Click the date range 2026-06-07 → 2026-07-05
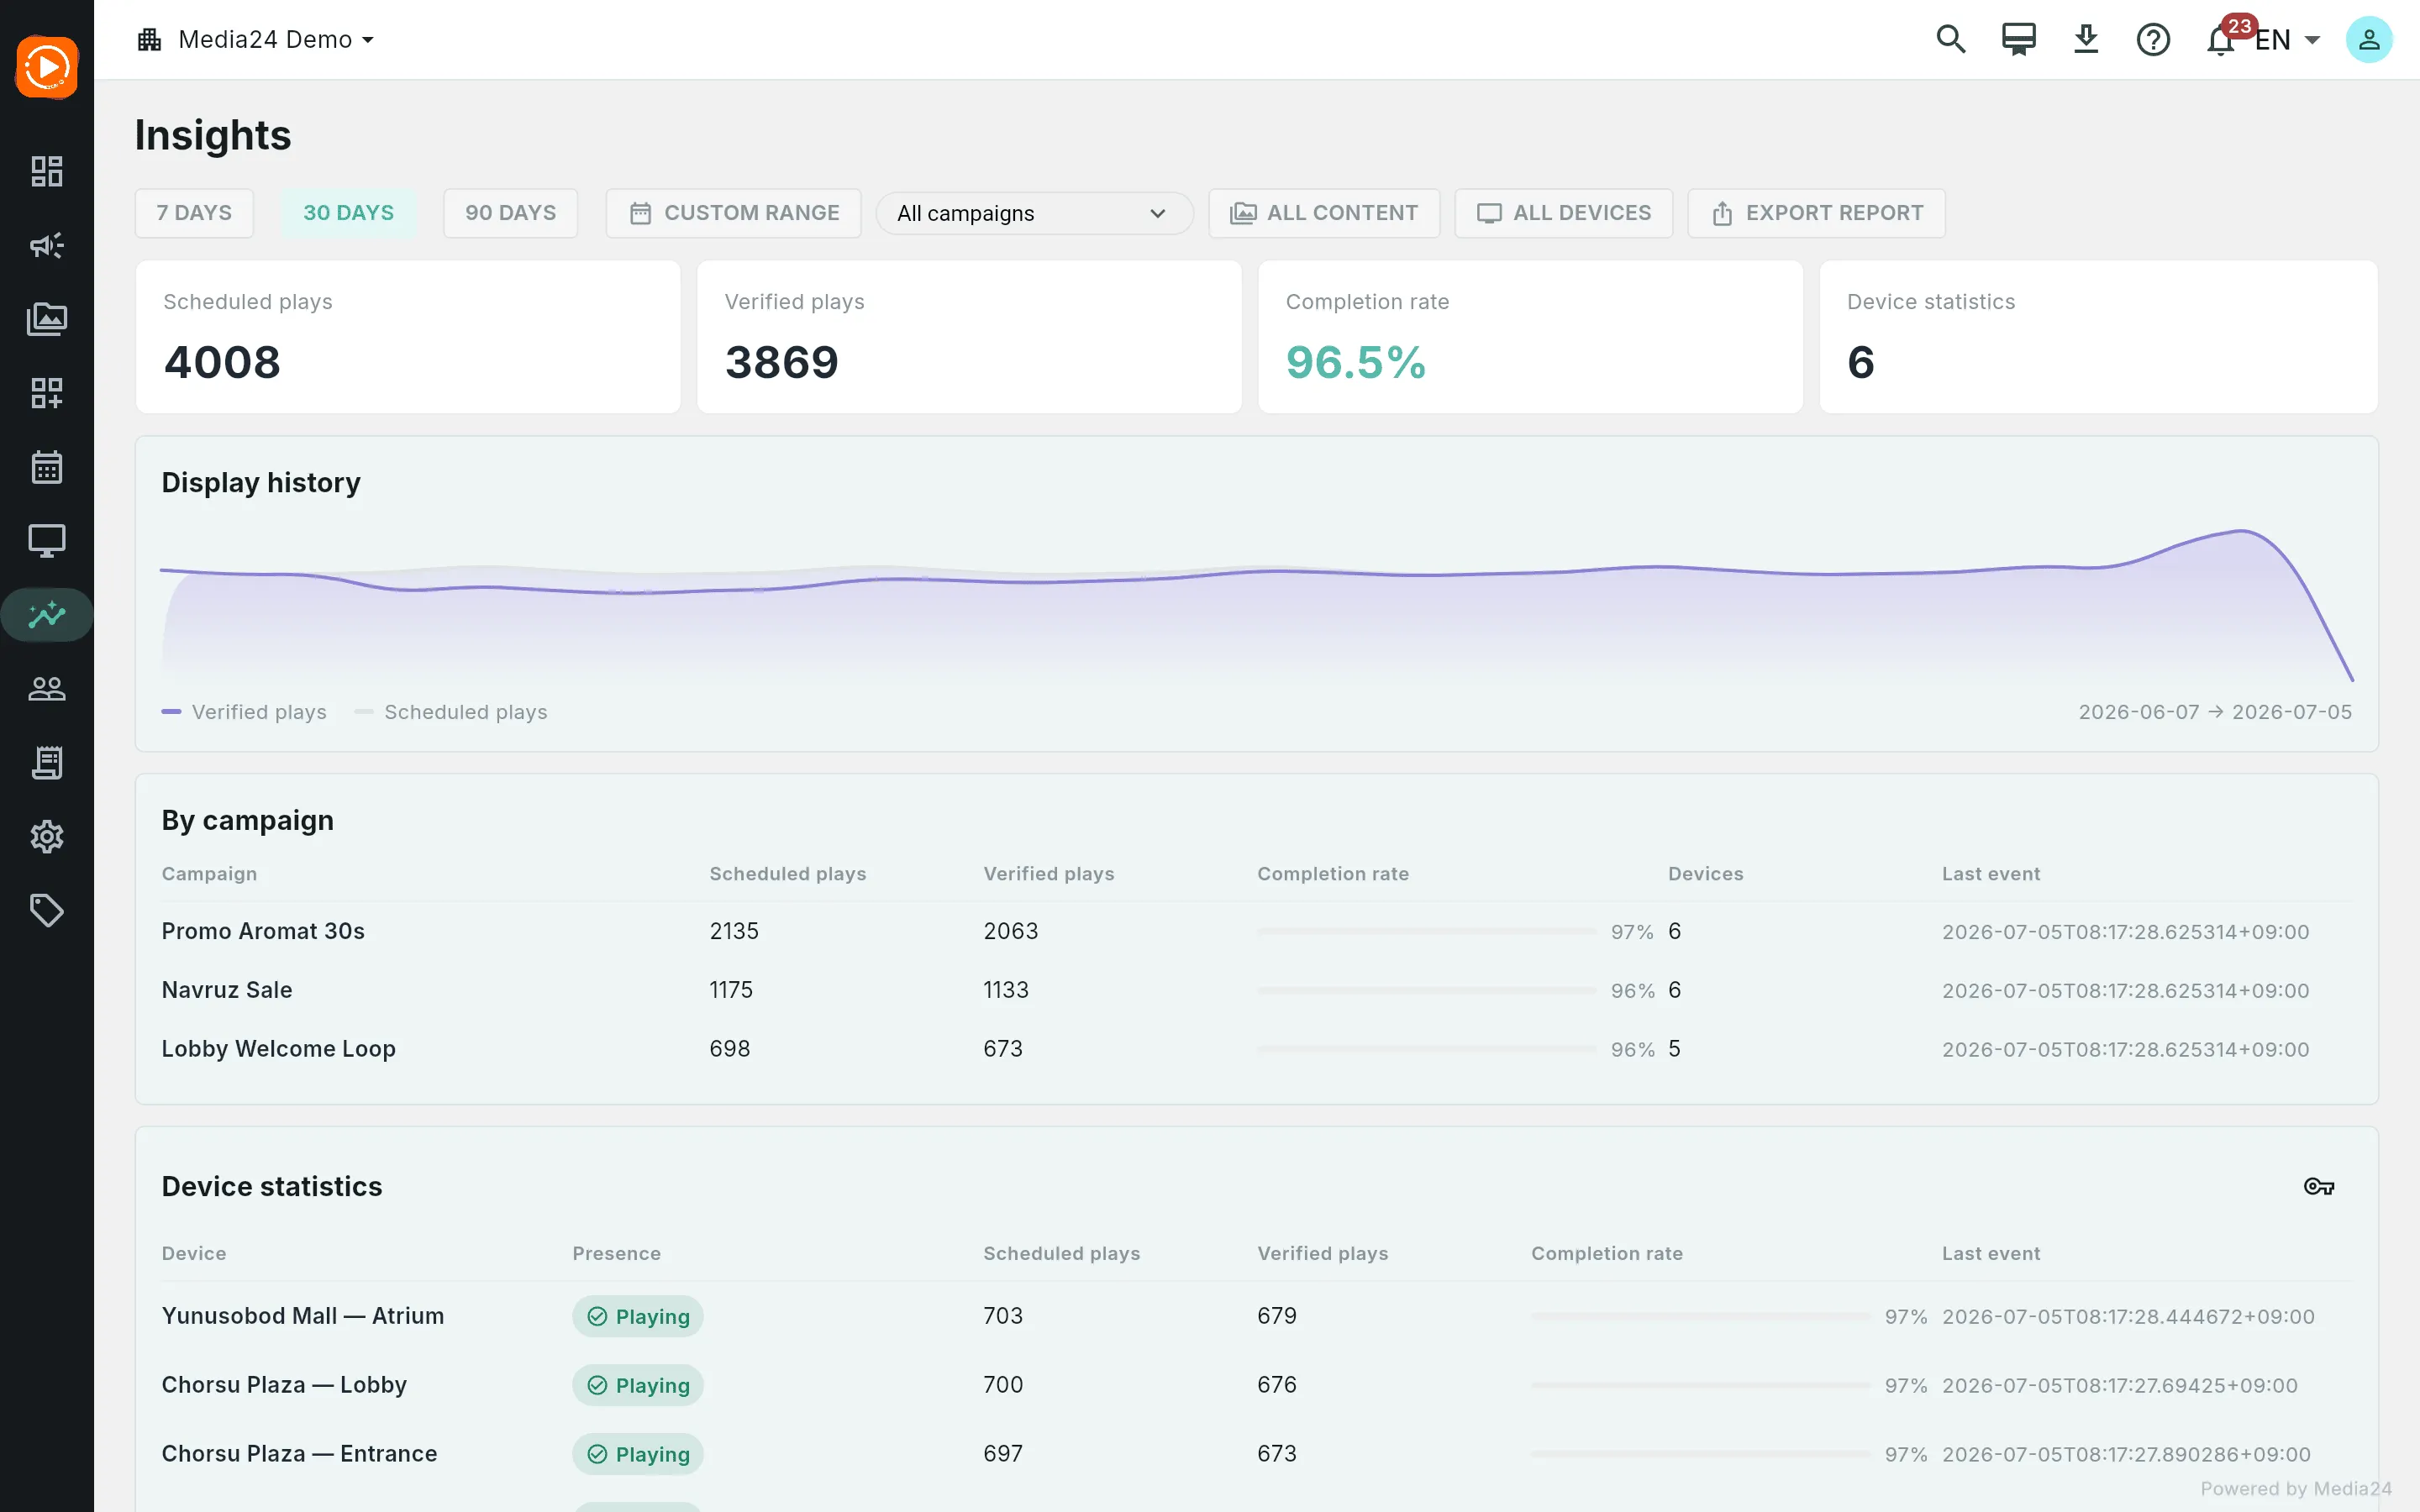This screenshot has width=2420, height=1512. [x=2215, y=712]
